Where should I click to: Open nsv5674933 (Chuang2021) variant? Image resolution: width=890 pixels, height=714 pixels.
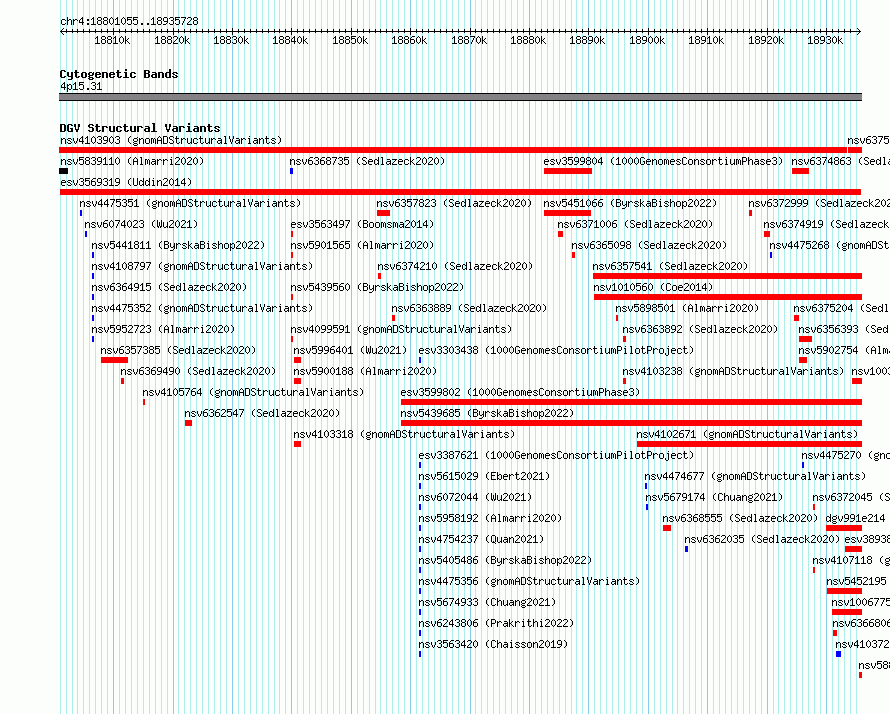tap(487, 602)
